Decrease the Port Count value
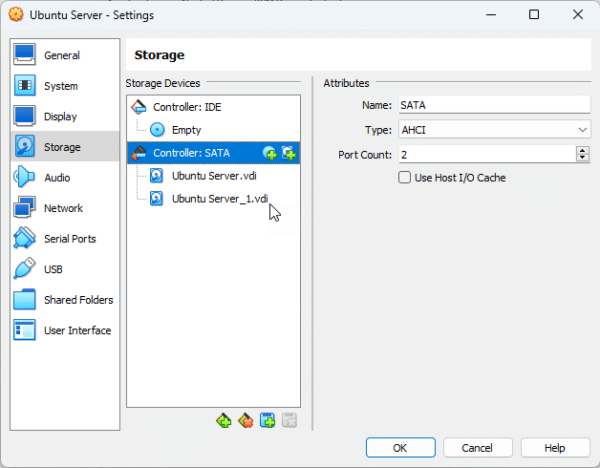600x468 pixels. [x=583, y=158]
